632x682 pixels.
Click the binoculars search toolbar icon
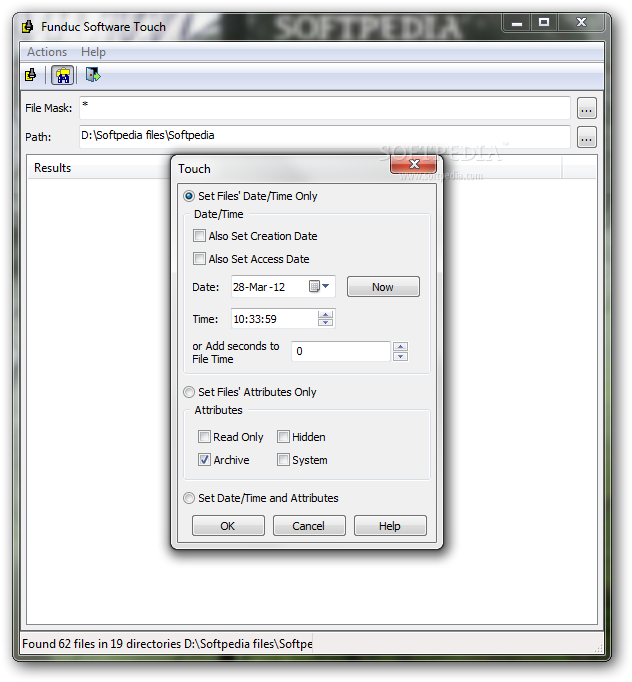63,75
